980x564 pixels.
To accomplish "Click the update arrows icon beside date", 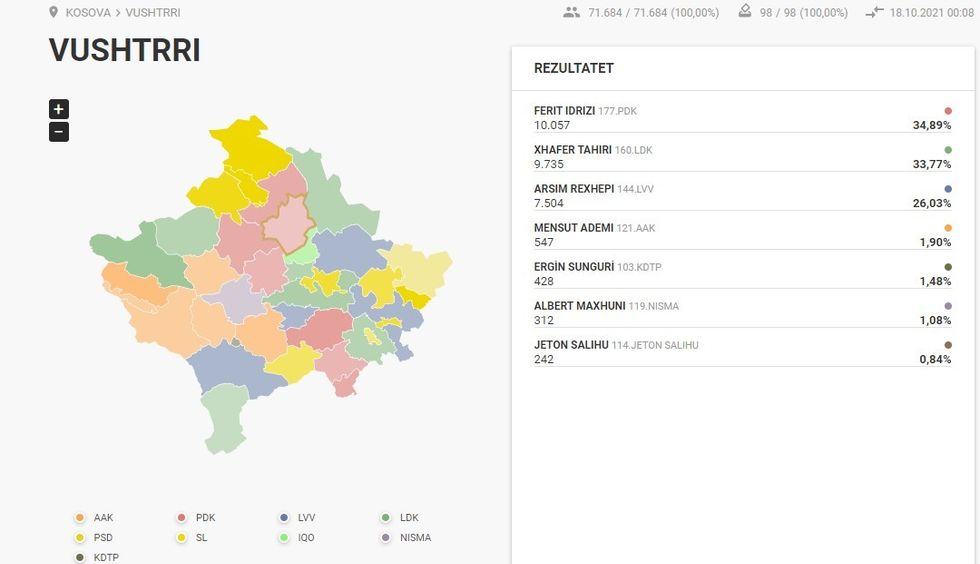I will point(874,13).
